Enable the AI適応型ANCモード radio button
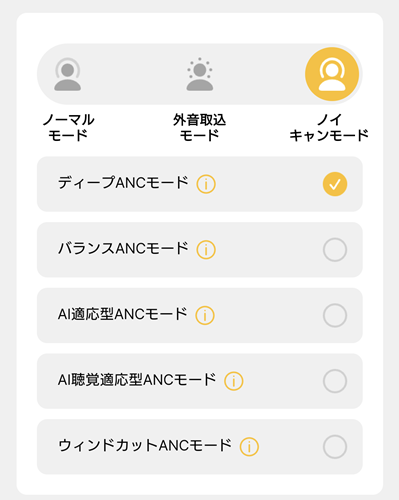The image size is (399, 500). point(335,315)
